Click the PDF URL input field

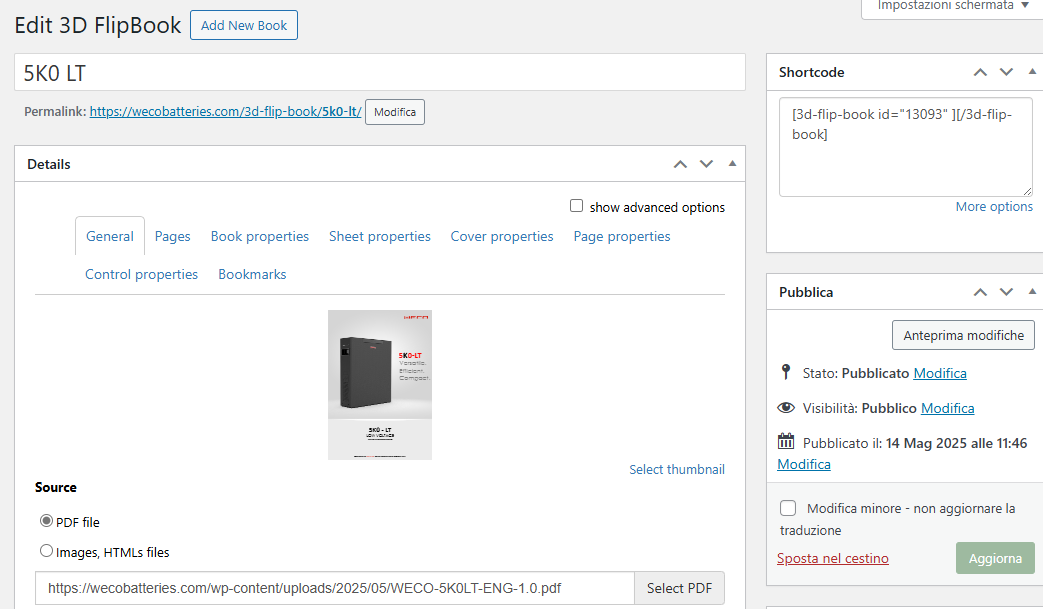click(335, 588)
